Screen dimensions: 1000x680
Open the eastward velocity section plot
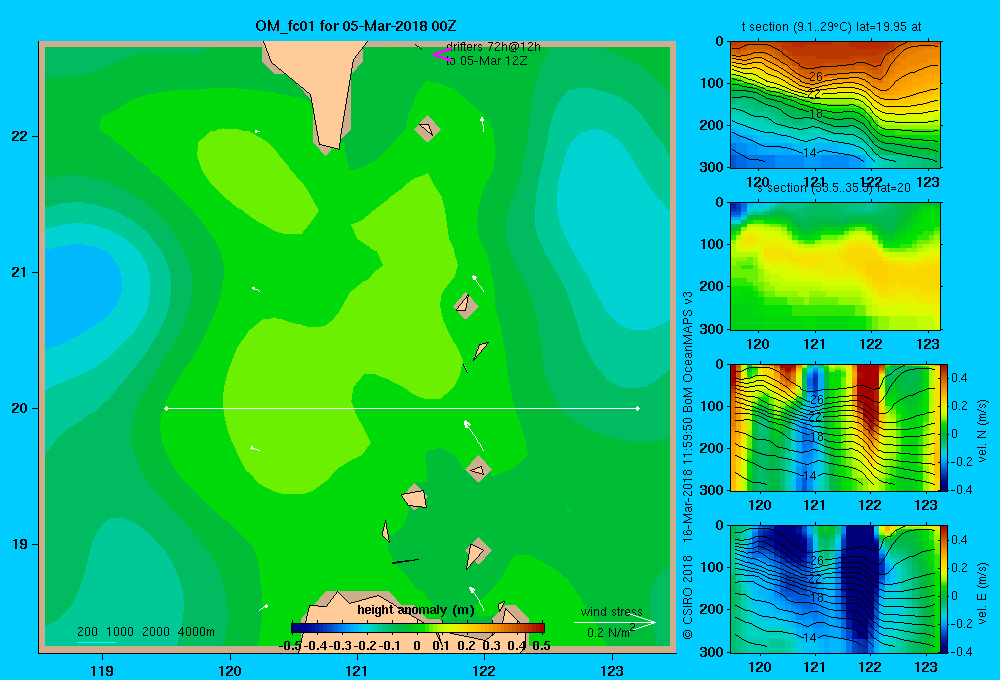(835, 589)
